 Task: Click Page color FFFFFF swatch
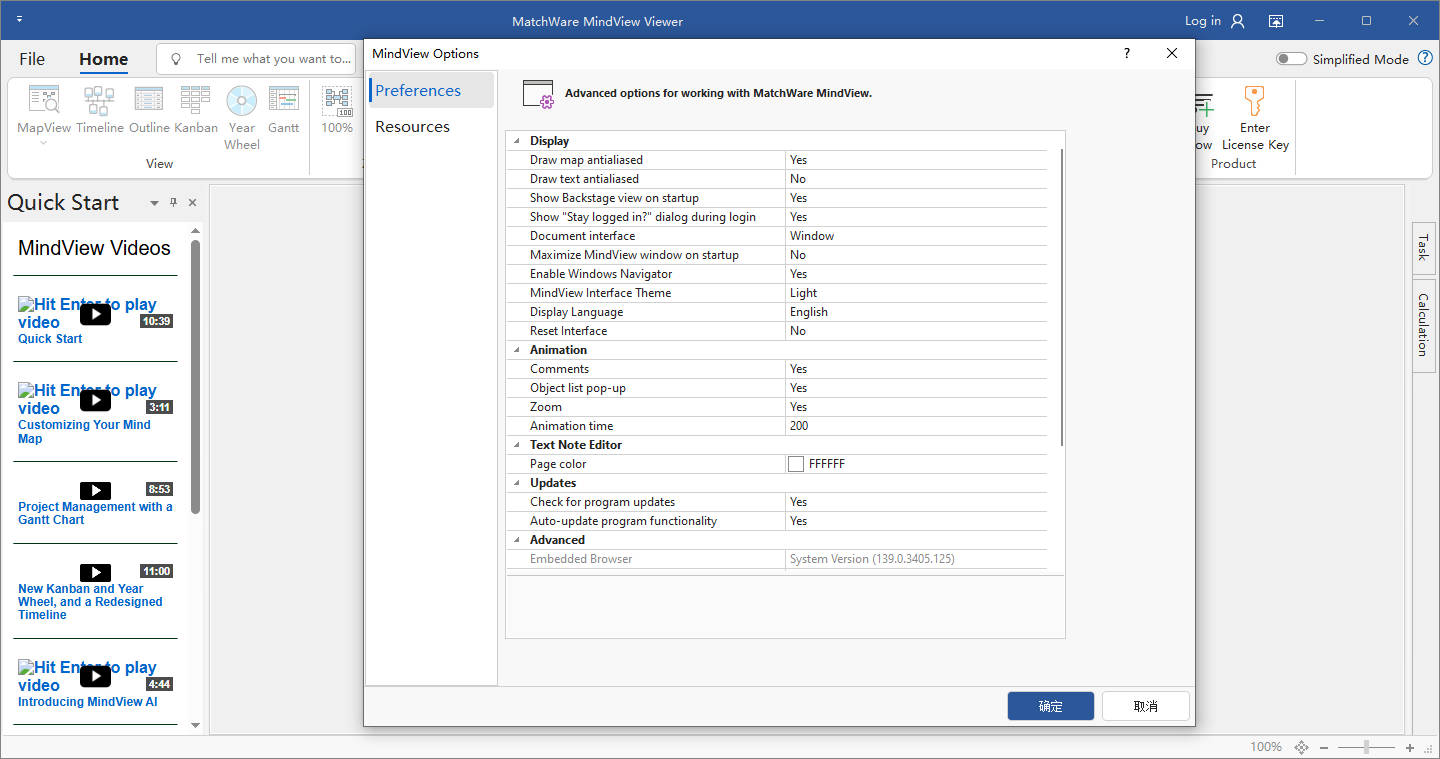click(x=796, y=464)
